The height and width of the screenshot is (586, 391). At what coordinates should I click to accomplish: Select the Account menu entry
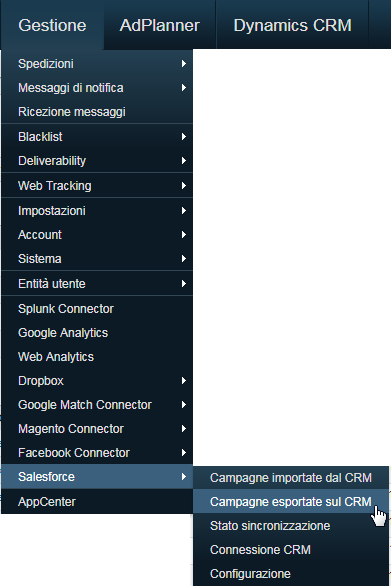pos(97,235)
